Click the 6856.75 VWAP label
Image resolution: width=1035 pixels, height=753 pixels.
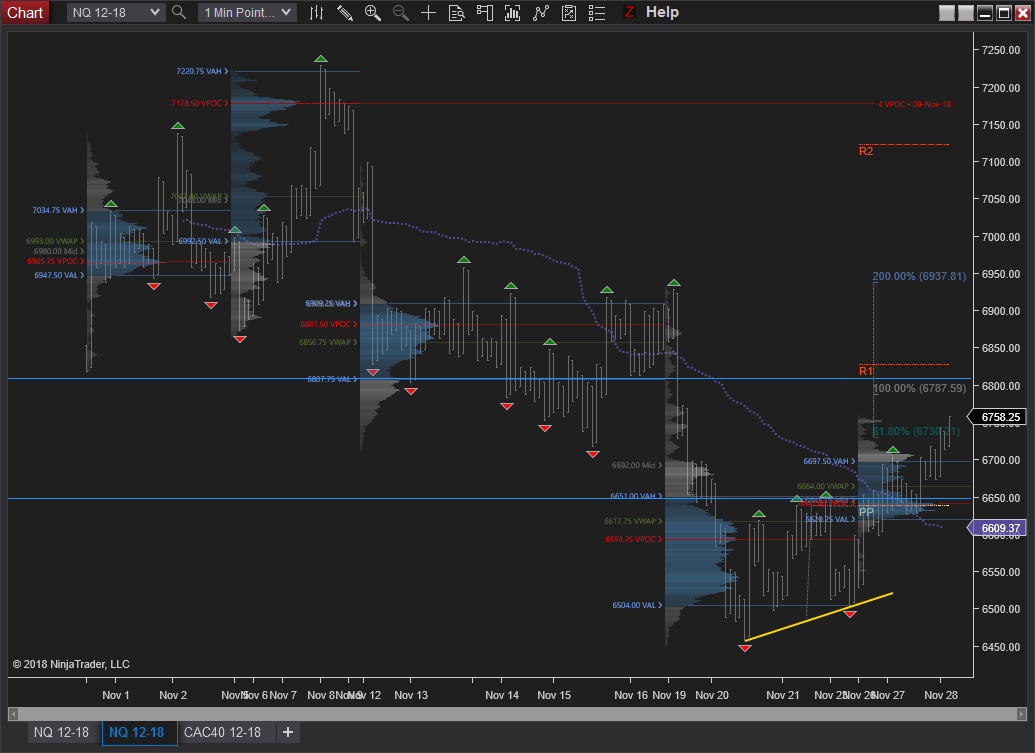click(x=328, y=342)
